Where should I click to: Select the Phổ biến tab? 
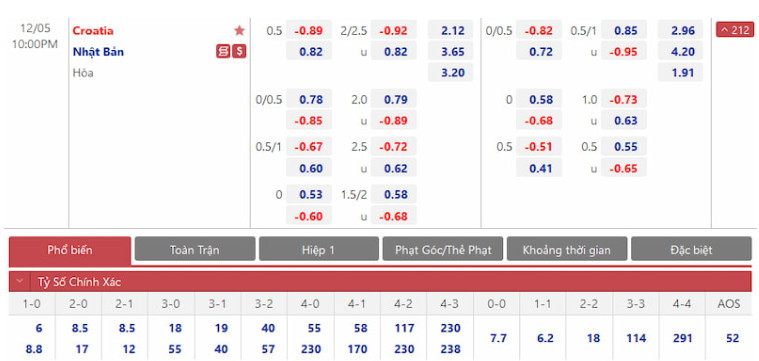[x=70, y=250]
